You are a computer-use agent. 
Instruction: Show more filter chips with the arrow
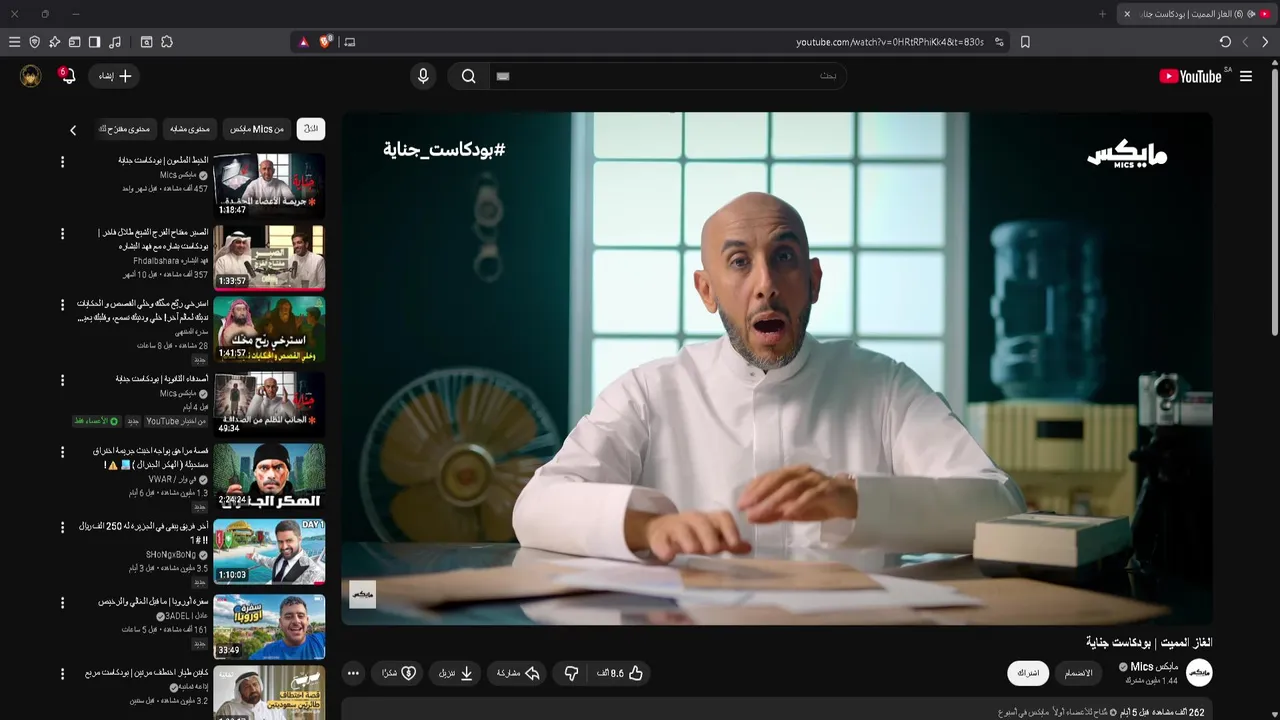(x=73, y=130)
